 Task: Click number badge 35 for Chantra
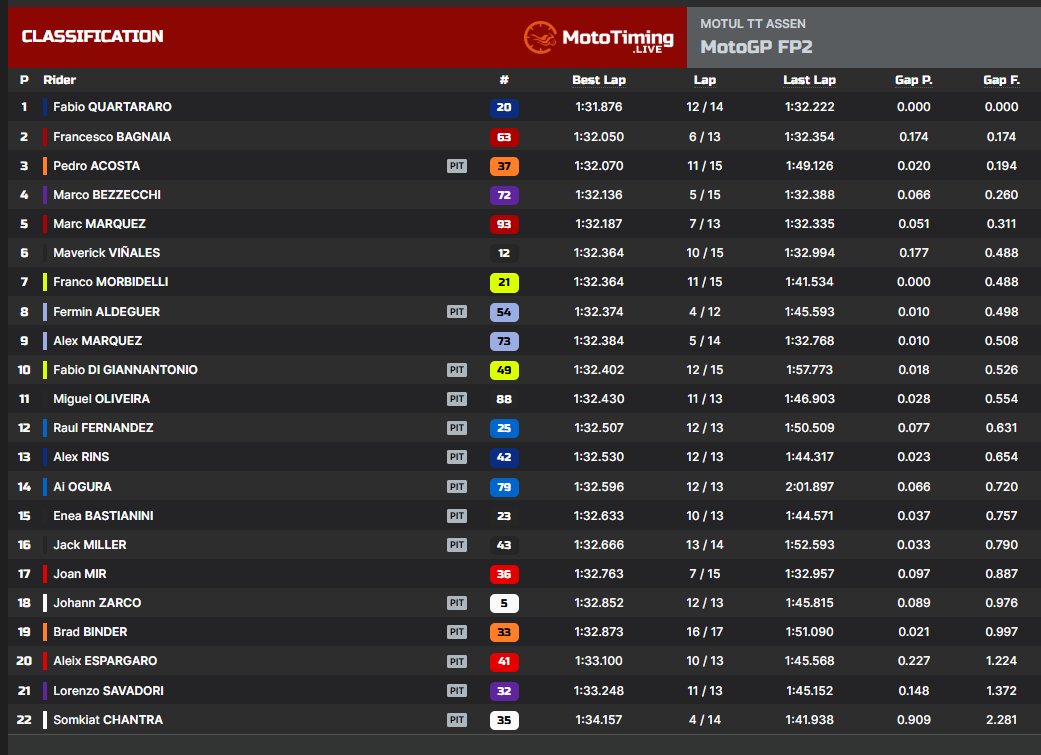[504, 720]
